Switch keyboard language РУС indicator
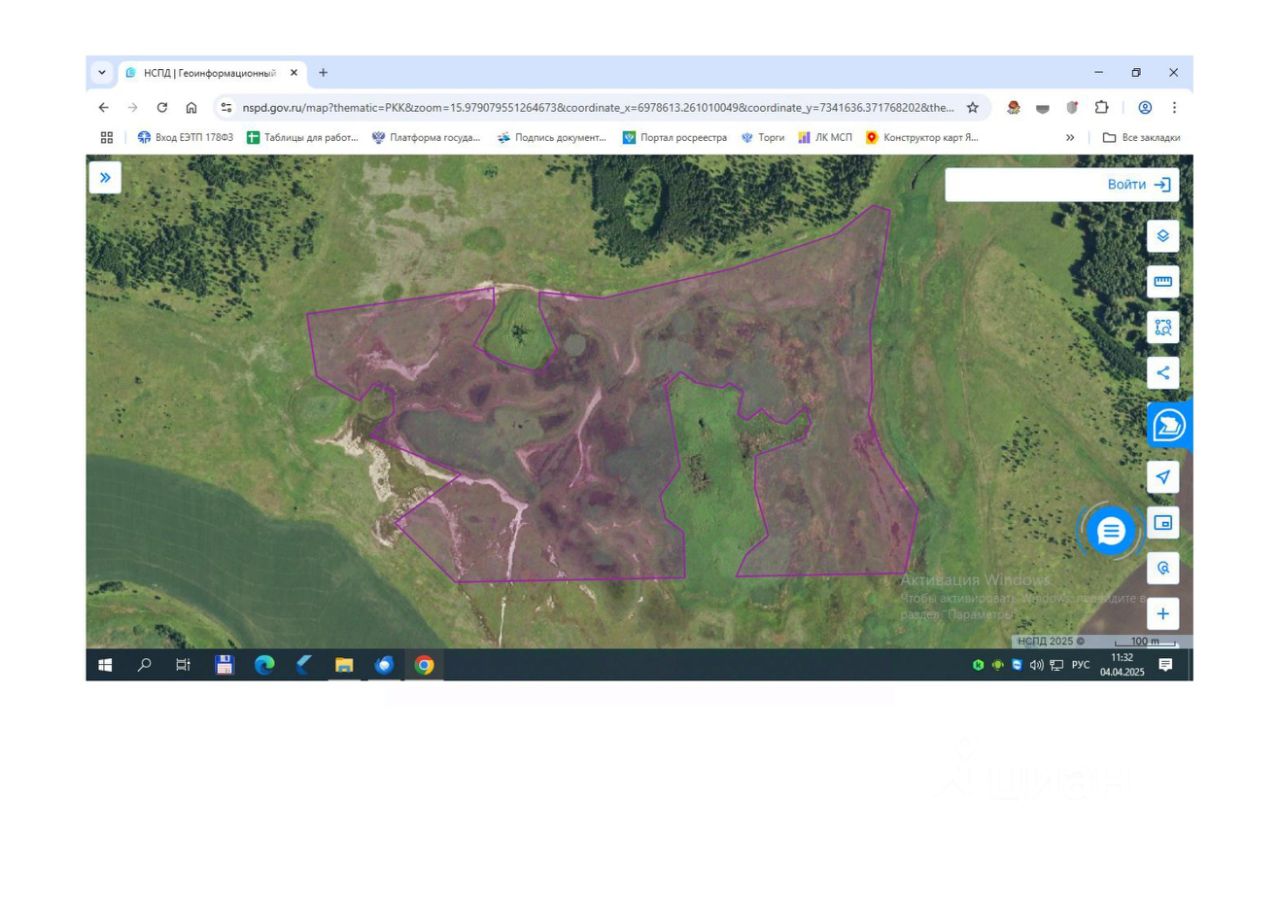This screenshot has height=904, width=1280. (1081, 665)
